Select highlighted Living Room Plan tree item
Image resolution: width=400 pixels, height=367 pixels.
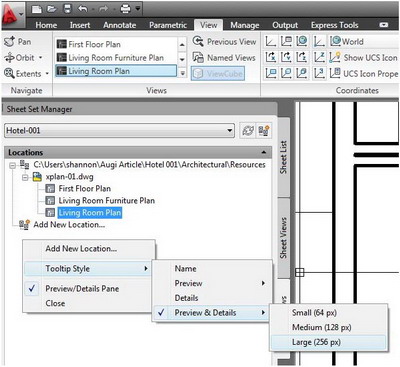pos(90,213)
